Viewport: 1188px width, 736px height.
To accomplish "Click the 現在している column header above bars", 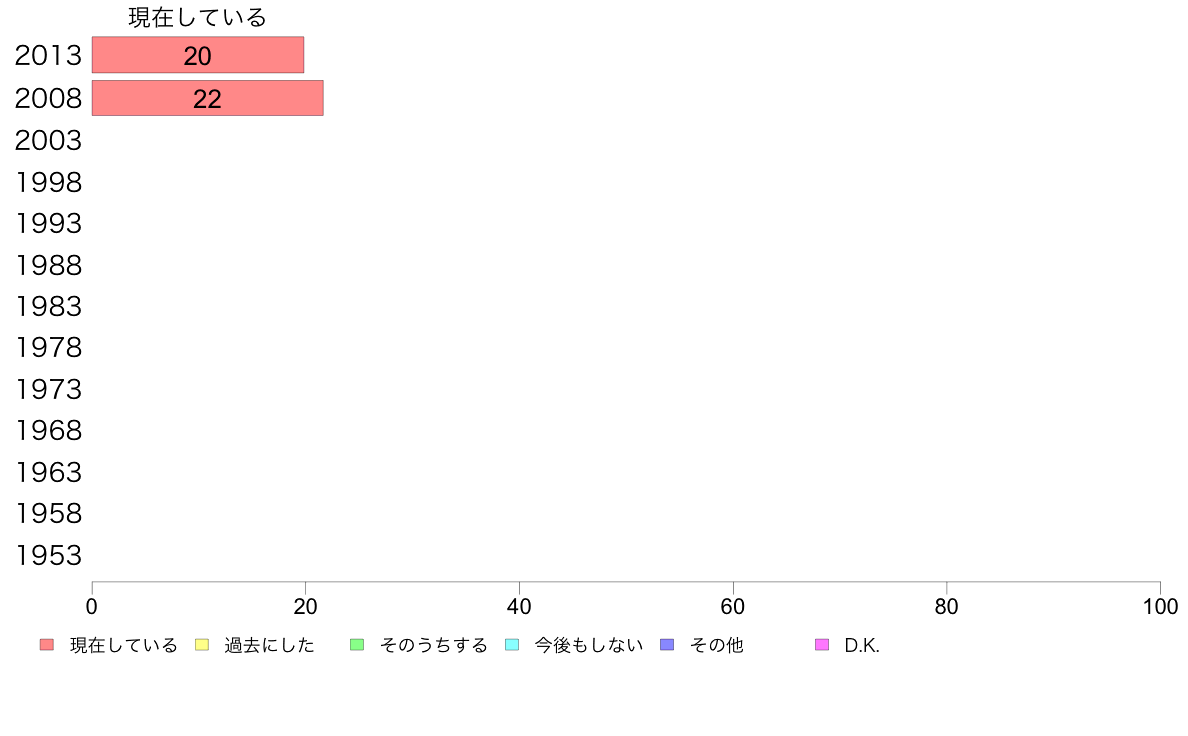I will pyautogui.click(x=197, y=17).
